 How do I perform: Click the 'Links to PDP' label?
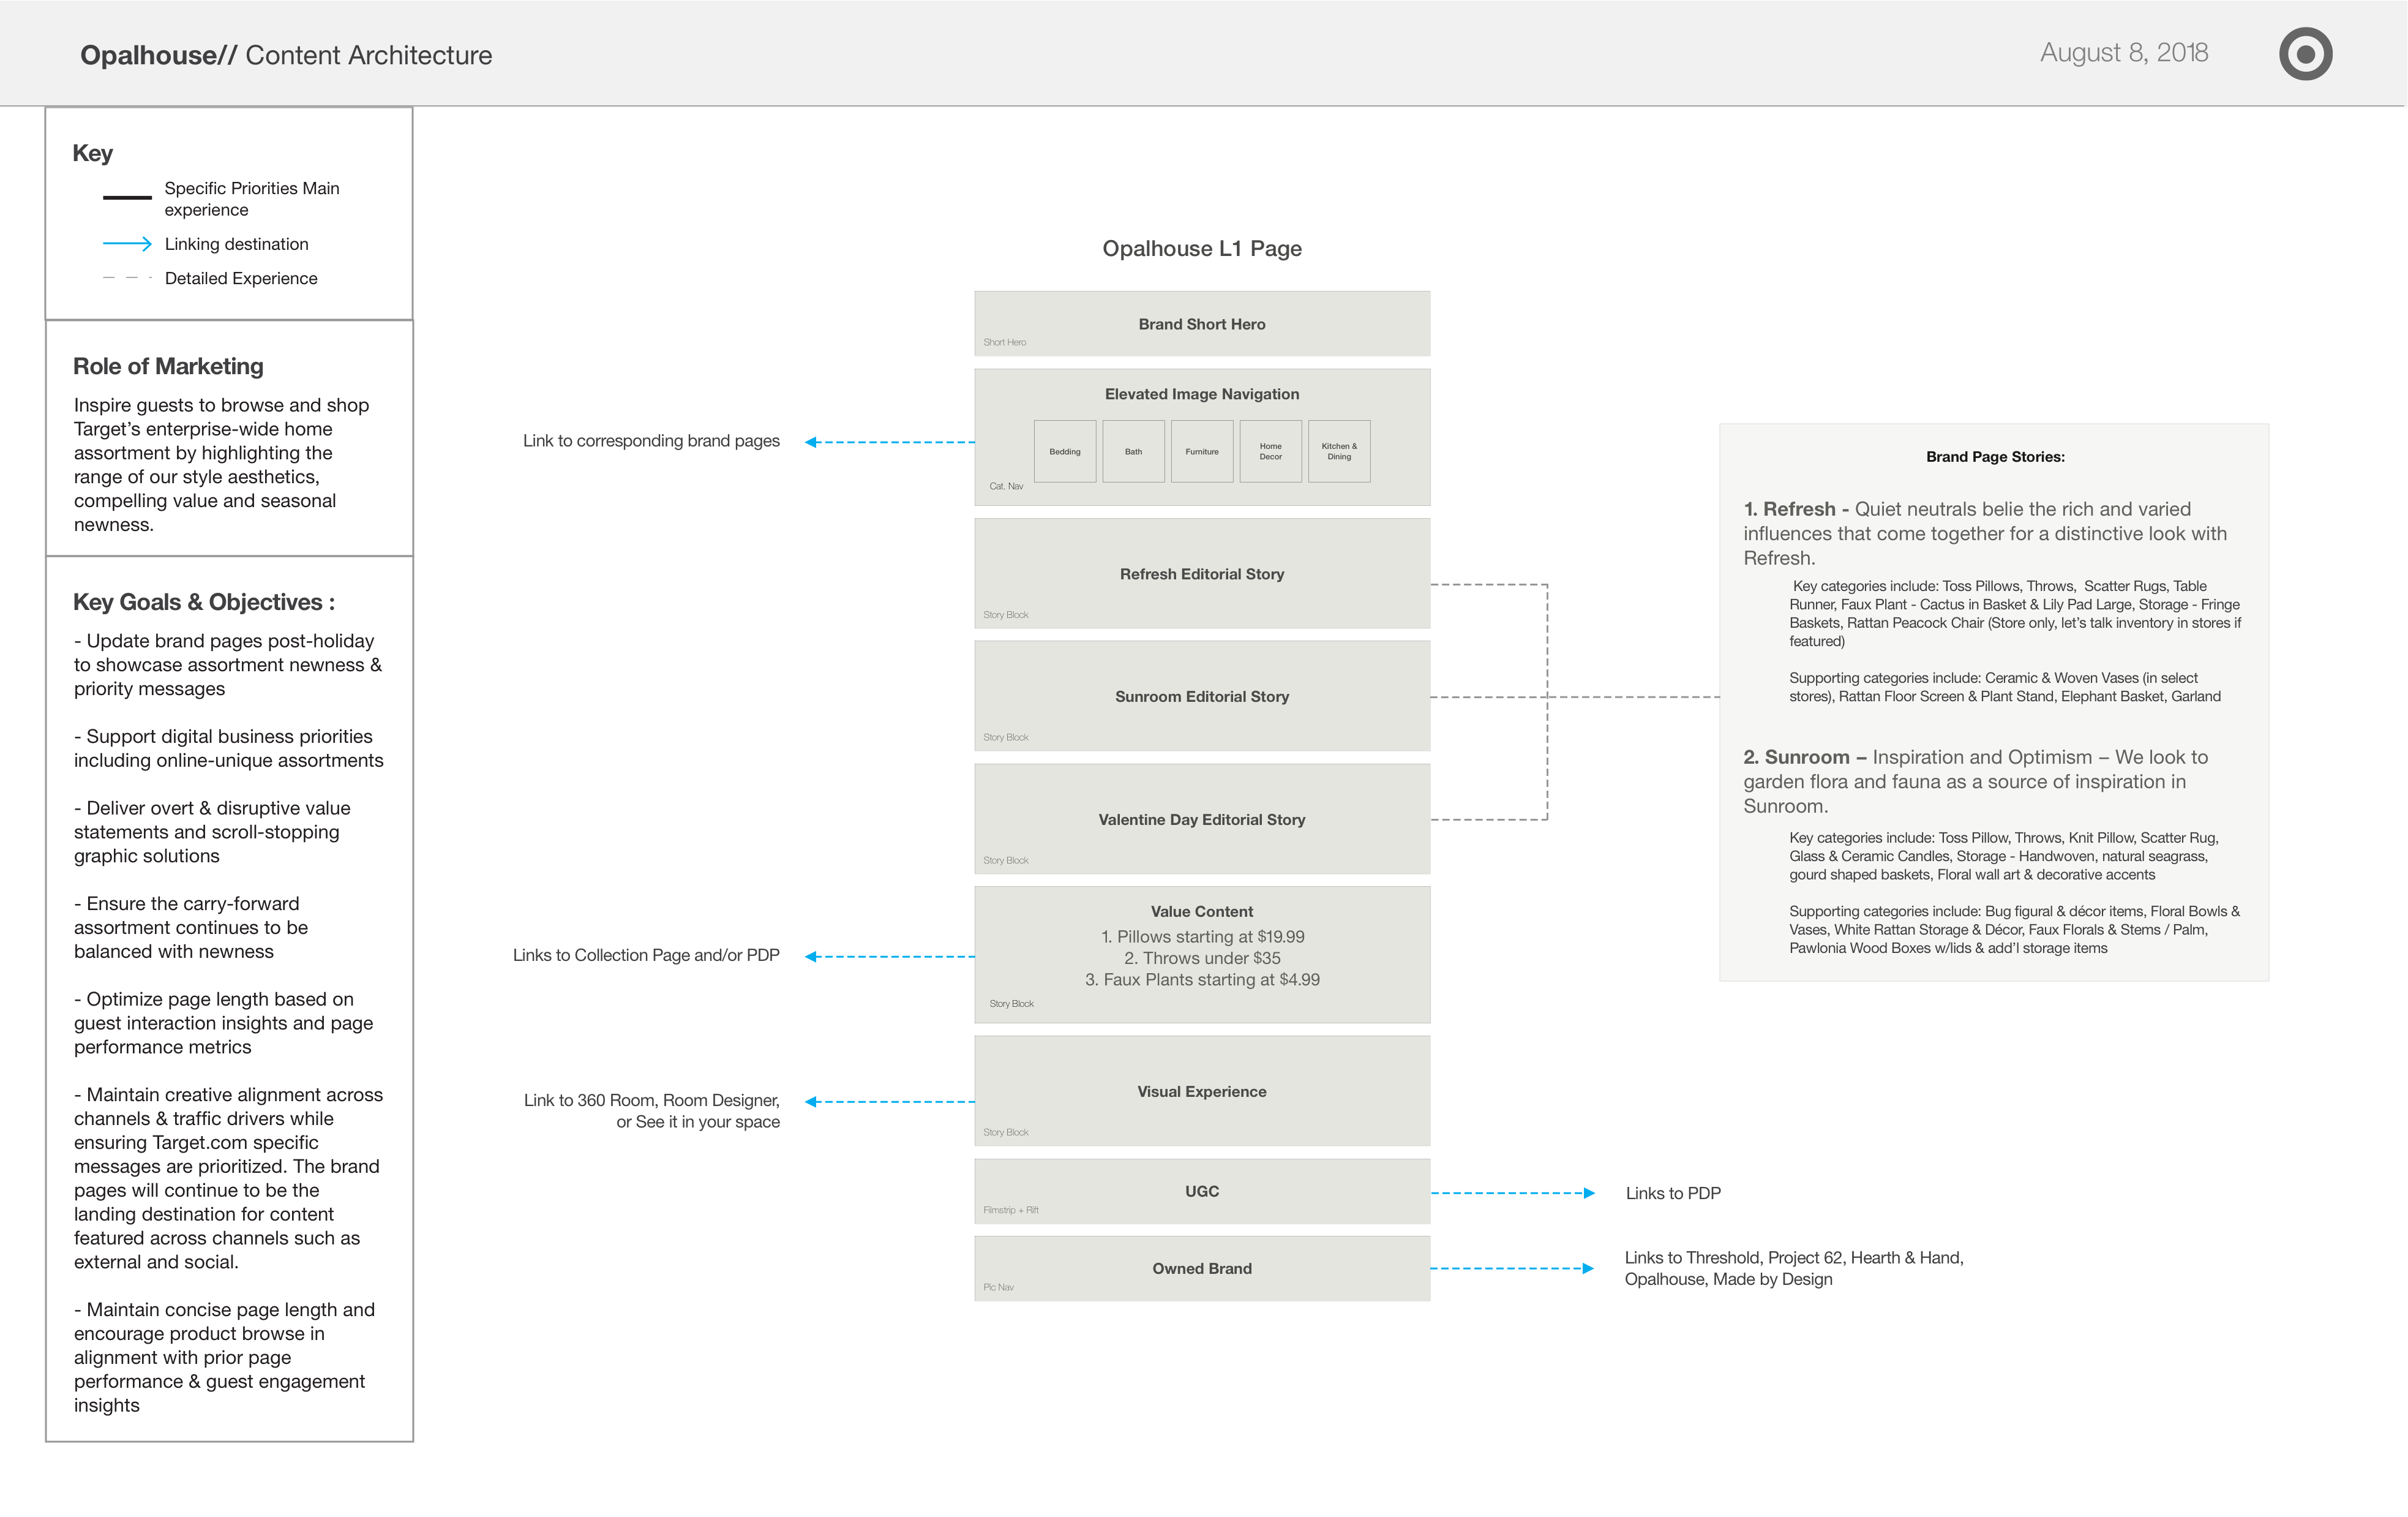(x=1673, y=1193)
